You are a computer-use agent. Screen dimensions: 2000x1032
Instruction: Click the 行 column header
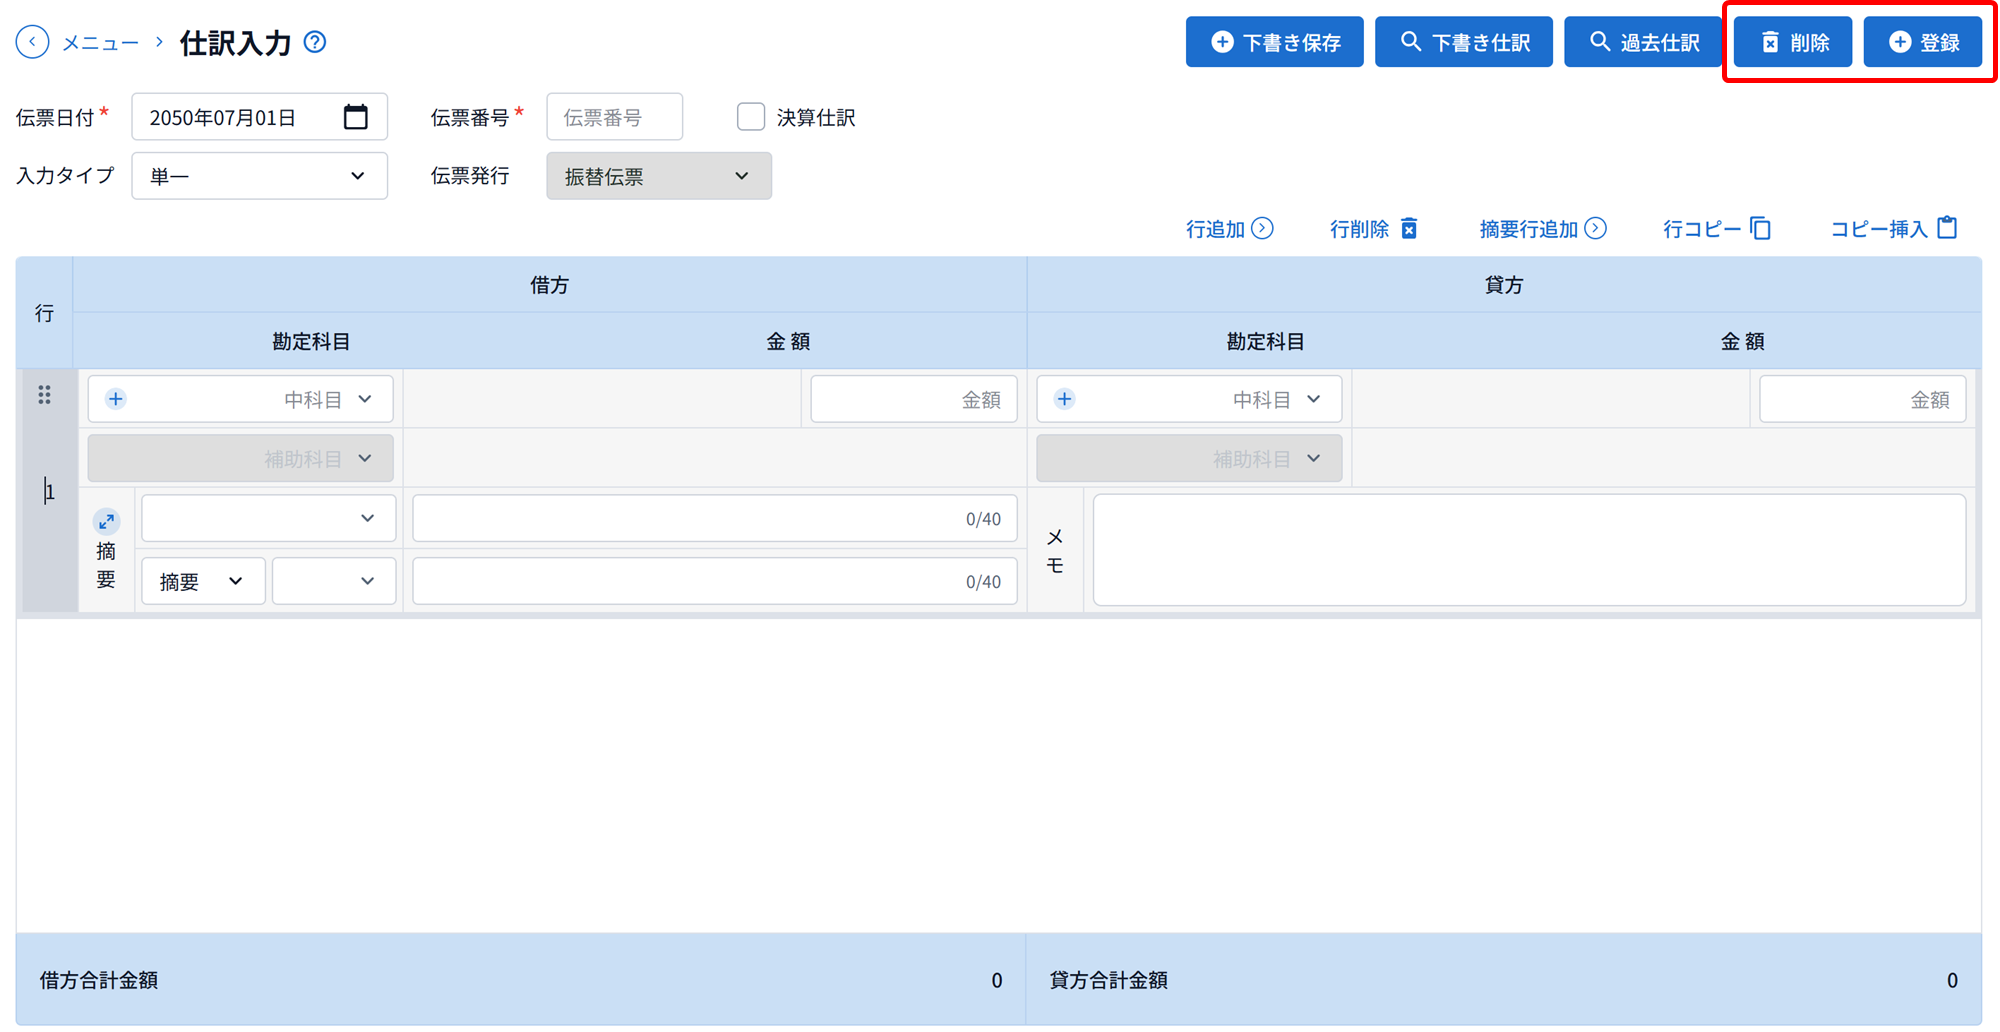pos(45,313)
